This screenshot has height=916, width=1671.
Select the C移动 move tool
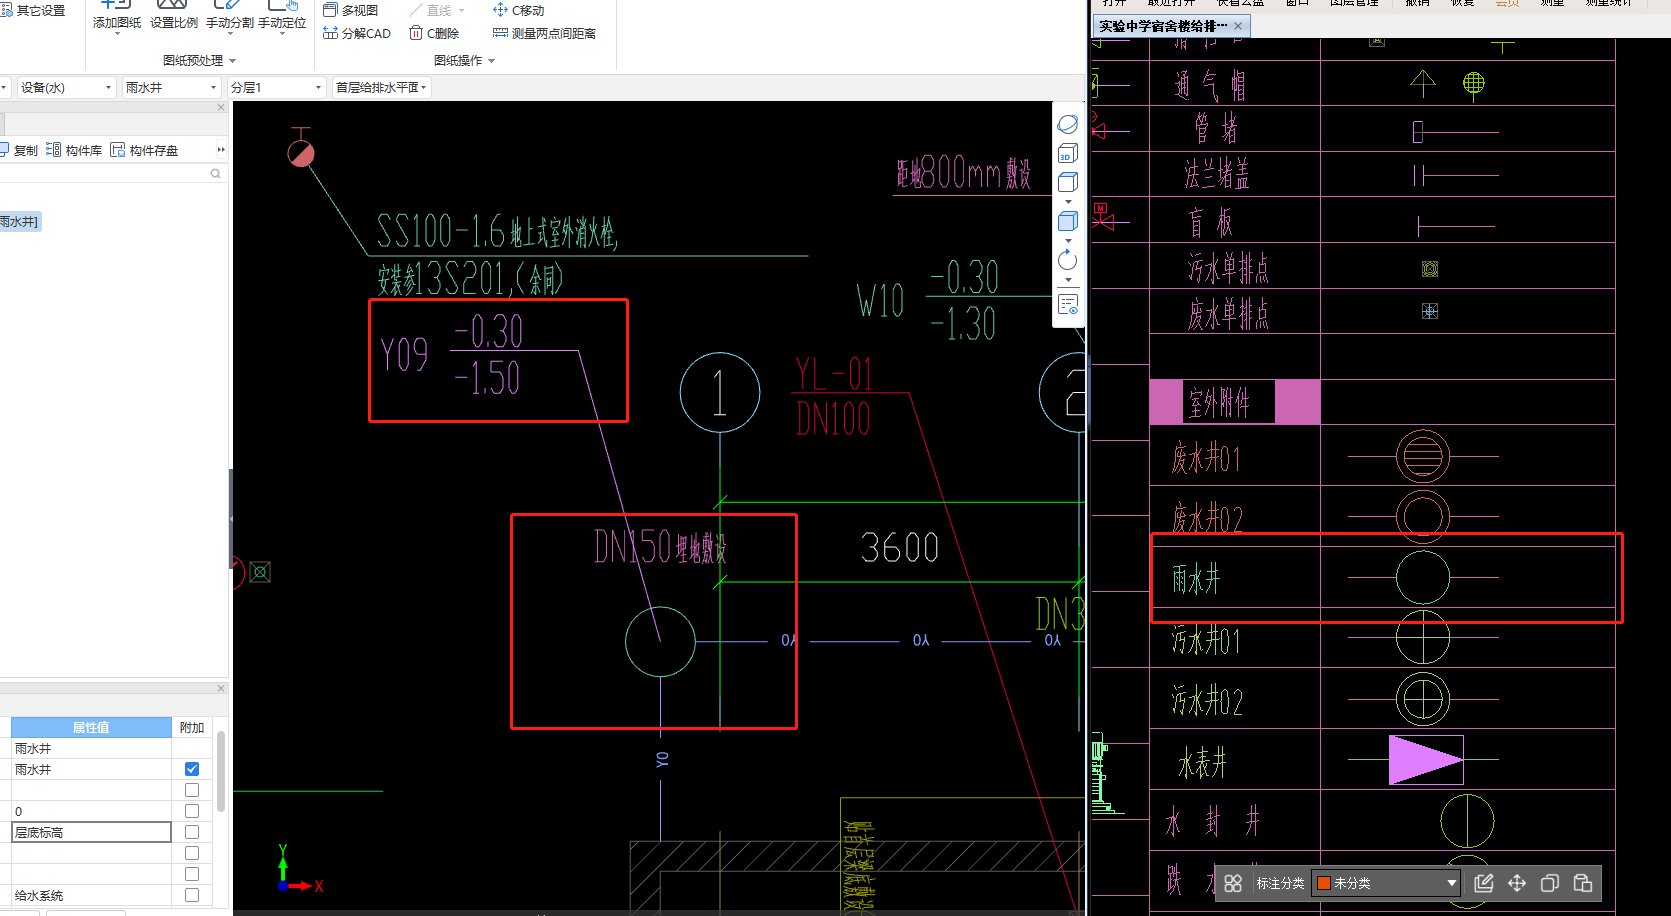coord(519,10)
